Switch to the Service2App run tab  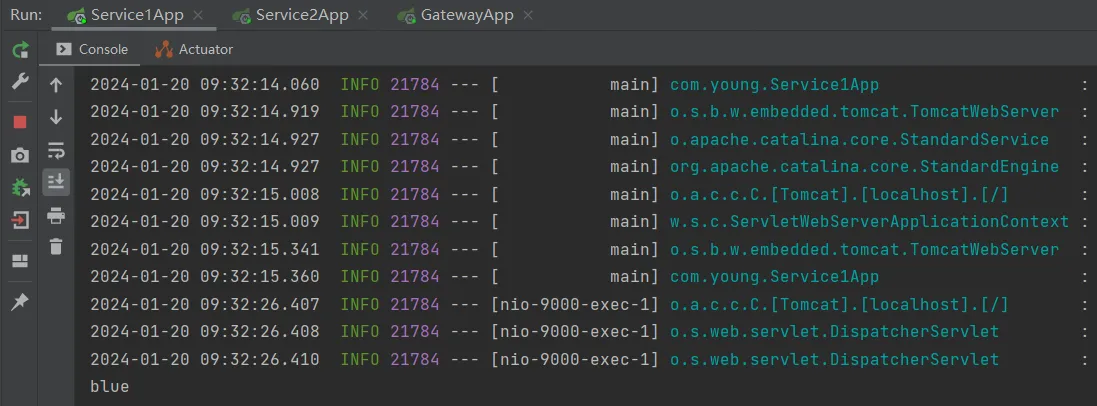pyautogui.click(x=294, y=16)
